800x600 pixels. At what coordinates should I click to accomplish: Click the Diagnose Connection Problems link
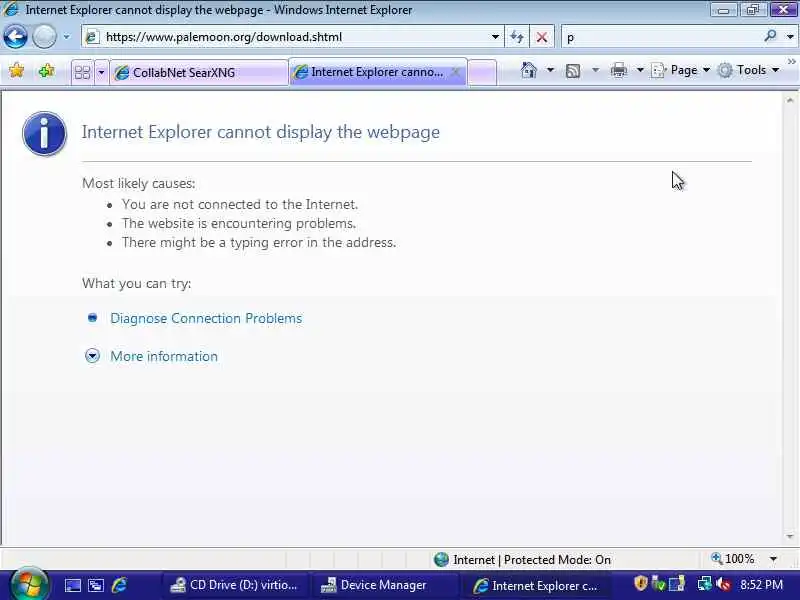point(206,318)
